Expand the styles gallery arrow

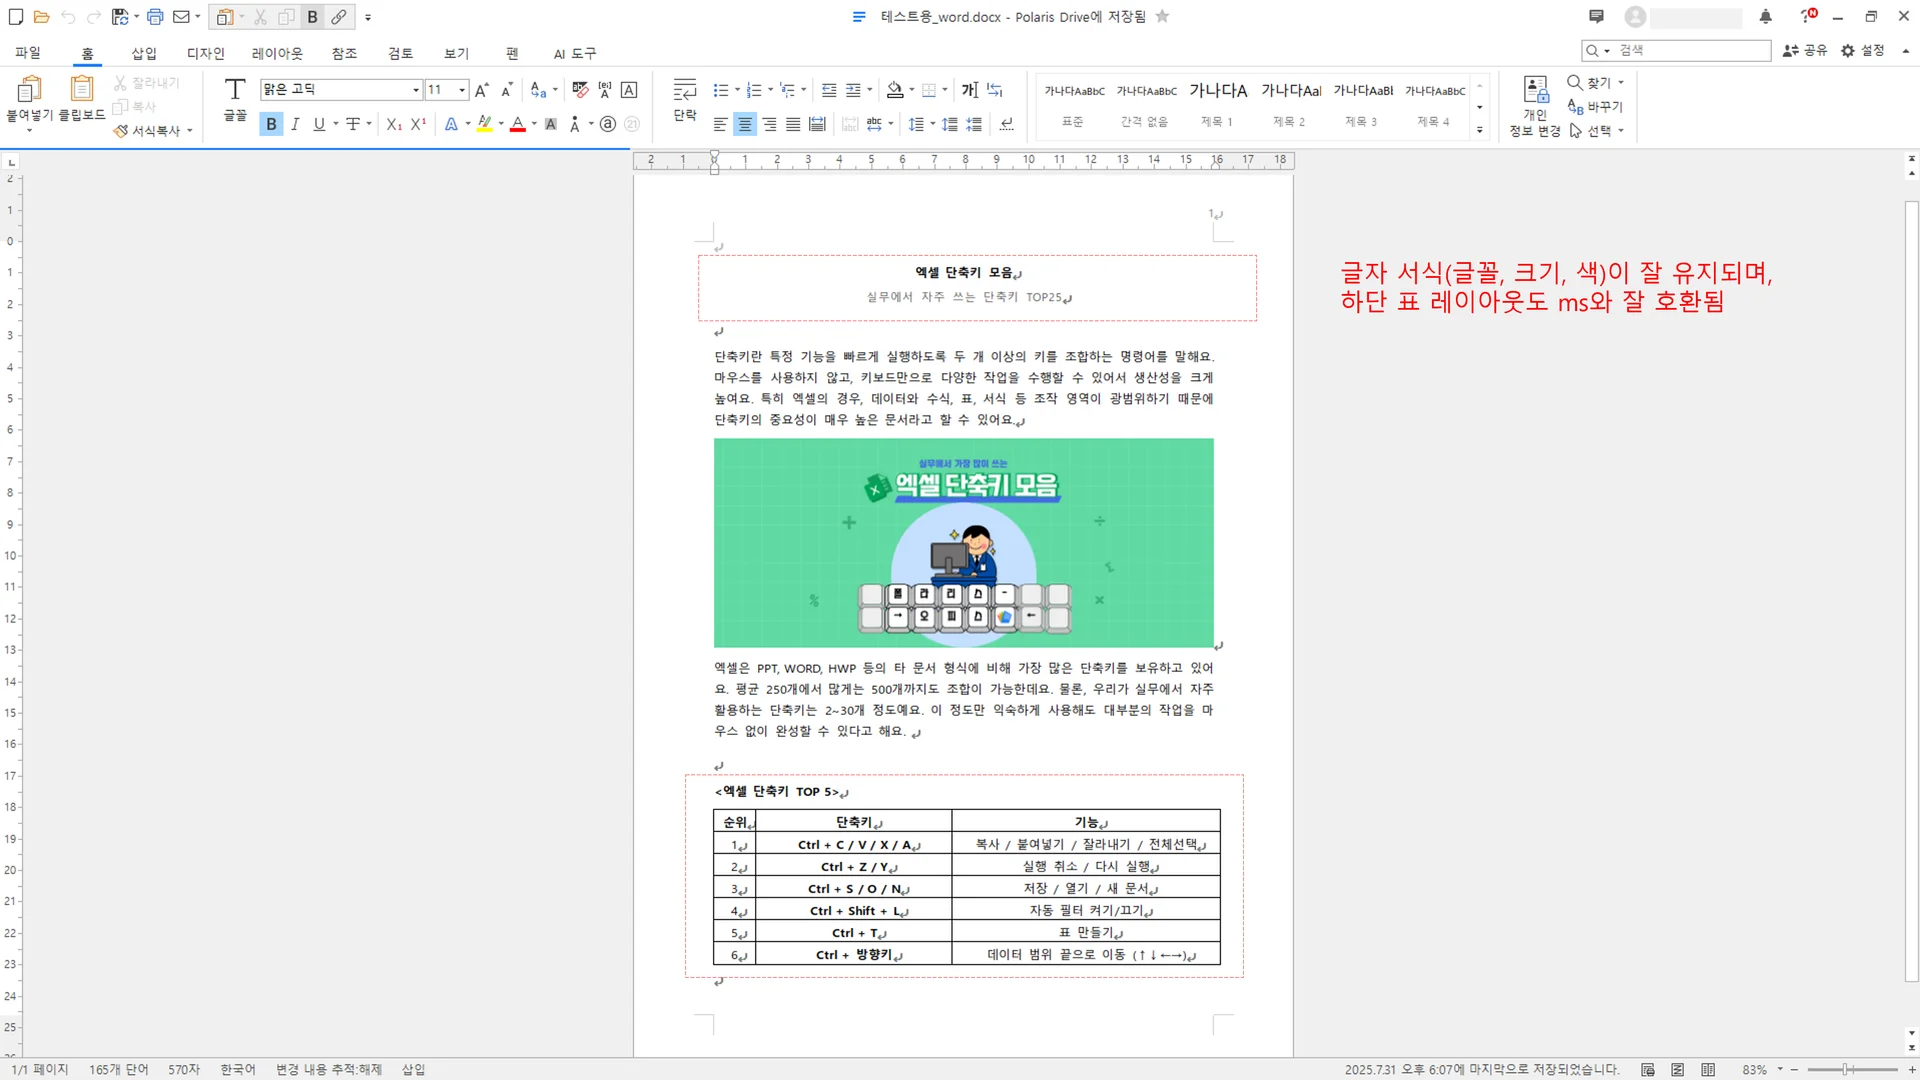pyautogui.click(x=1479, y=128)
